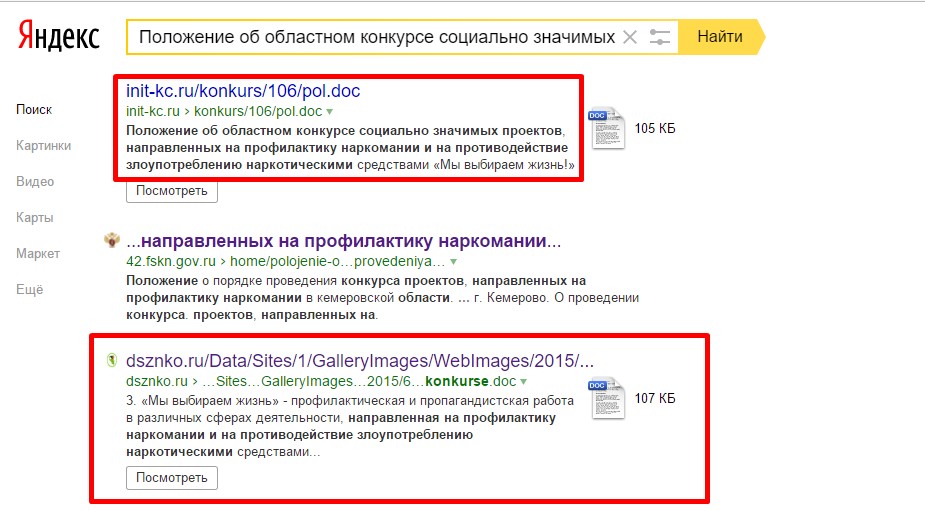Open the '...направленных на профилактику наркомании...' result

click(343, 241)
